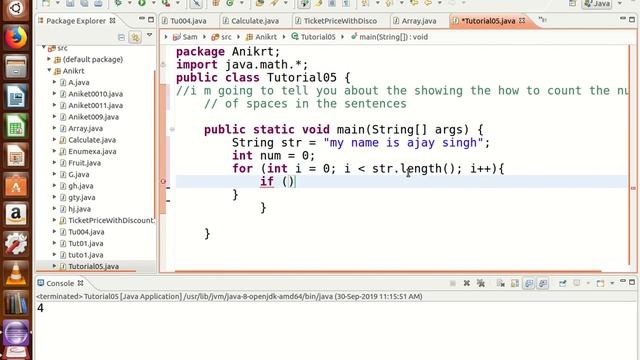Toggle show console when standard output changes
This screenshot has width=640, height=360.
point(529,283)
